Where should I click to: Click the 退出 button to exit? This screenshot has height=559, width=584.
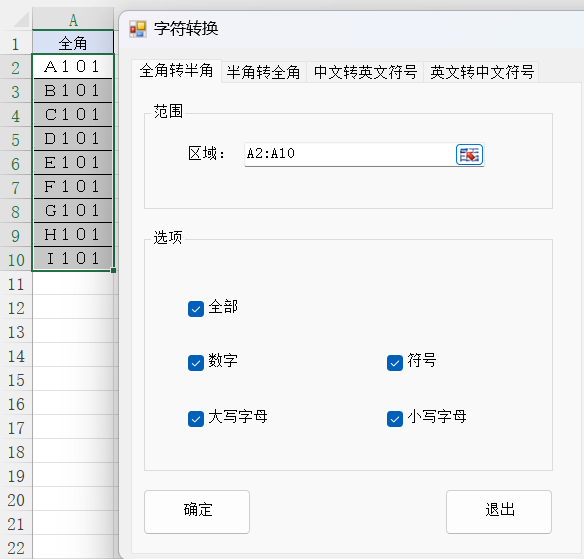pyautogui.click(x=499, y=512)
